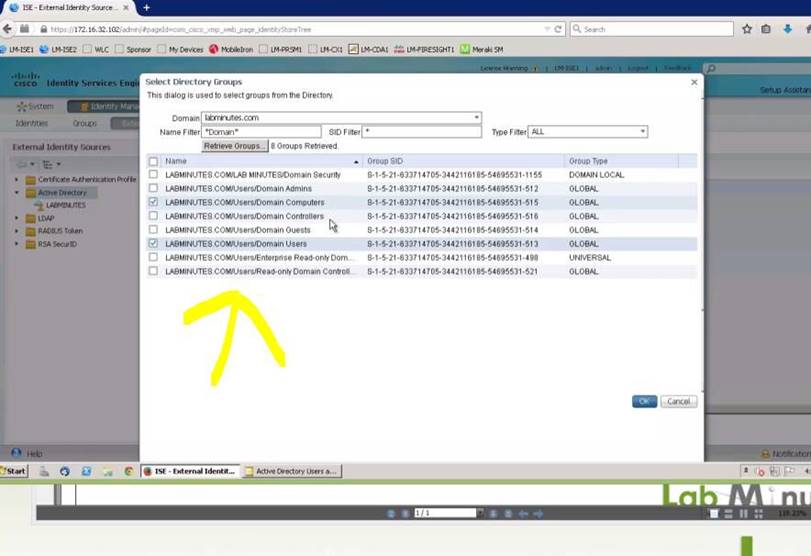The image size is (811, 556).
Task: Expand the RSA SecurID tree node
Action: [x=17, y=244]
